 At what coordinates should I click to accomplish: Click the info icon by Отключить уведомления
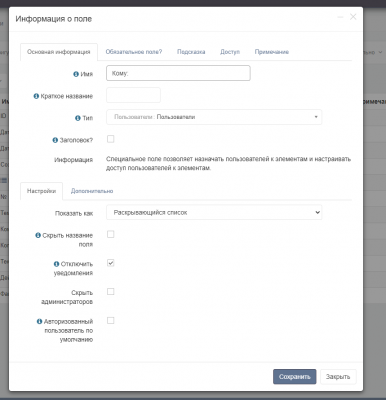click(56, 264)
